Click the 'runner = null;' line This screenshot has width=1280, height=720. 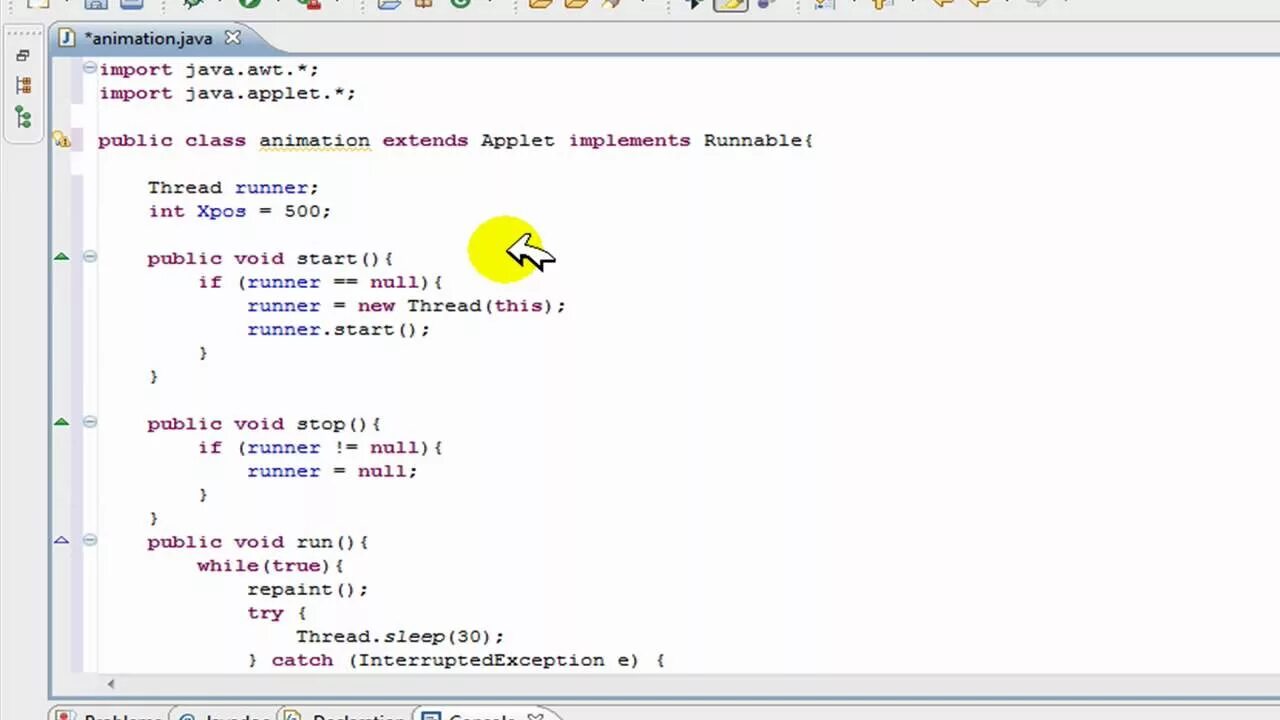pos(332,471)
